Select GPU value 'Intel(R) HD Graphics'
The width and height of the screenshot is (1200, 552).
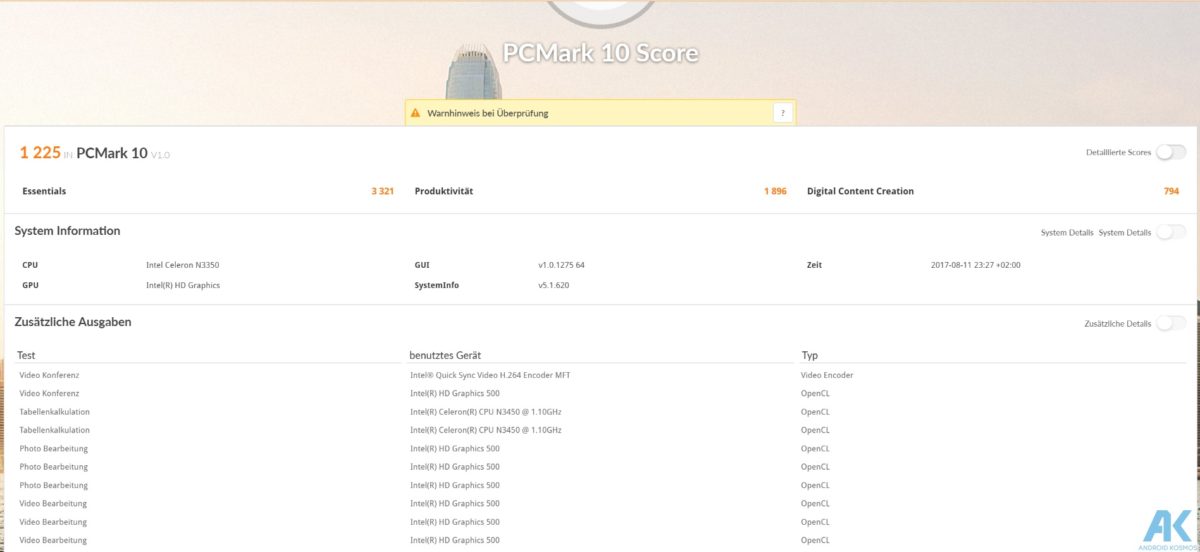coord(183,285)
